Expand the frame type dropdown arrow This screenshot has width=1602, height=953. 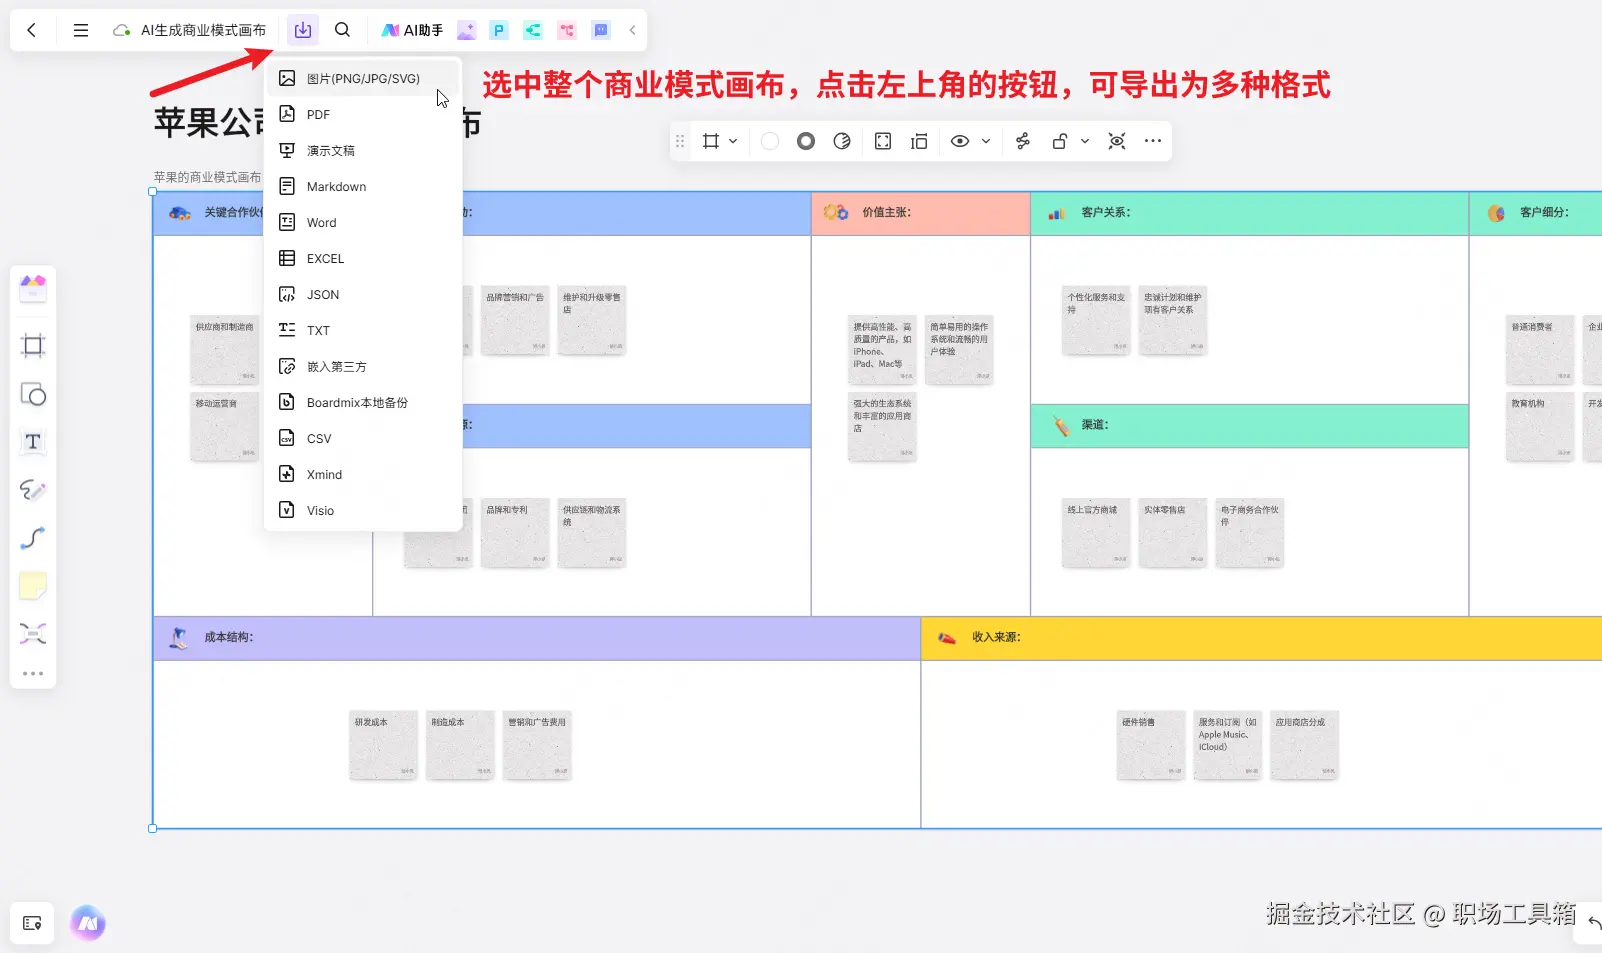tap(733, 141)
